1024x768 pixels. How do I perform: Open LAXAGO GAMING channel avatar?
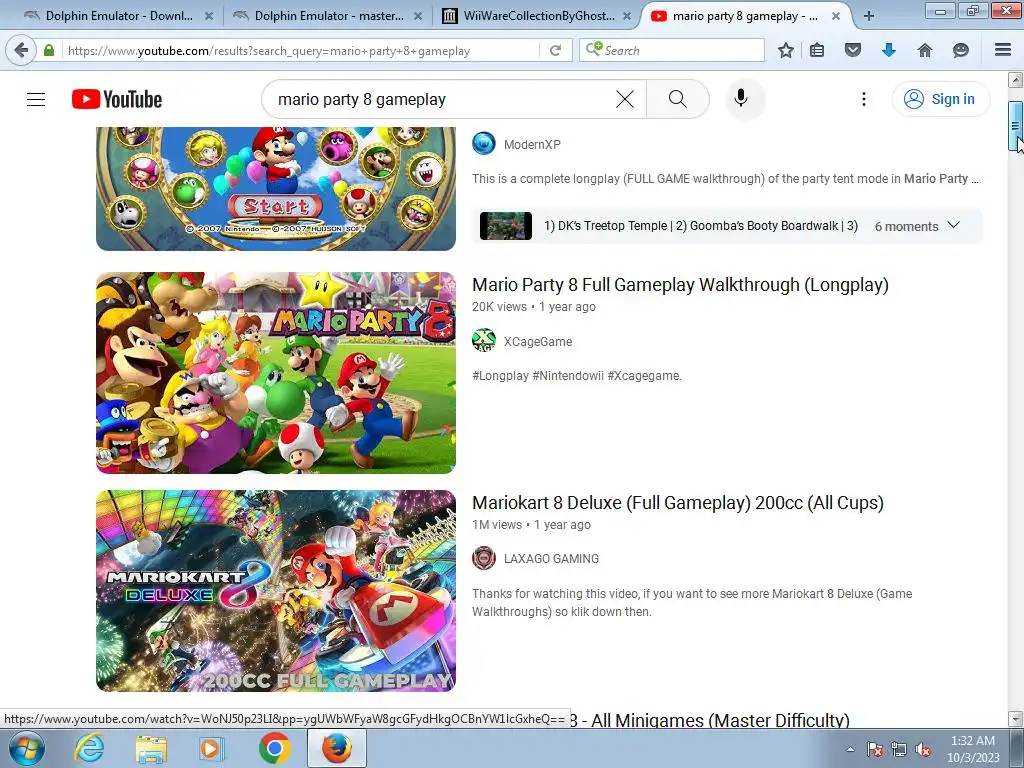484,558
